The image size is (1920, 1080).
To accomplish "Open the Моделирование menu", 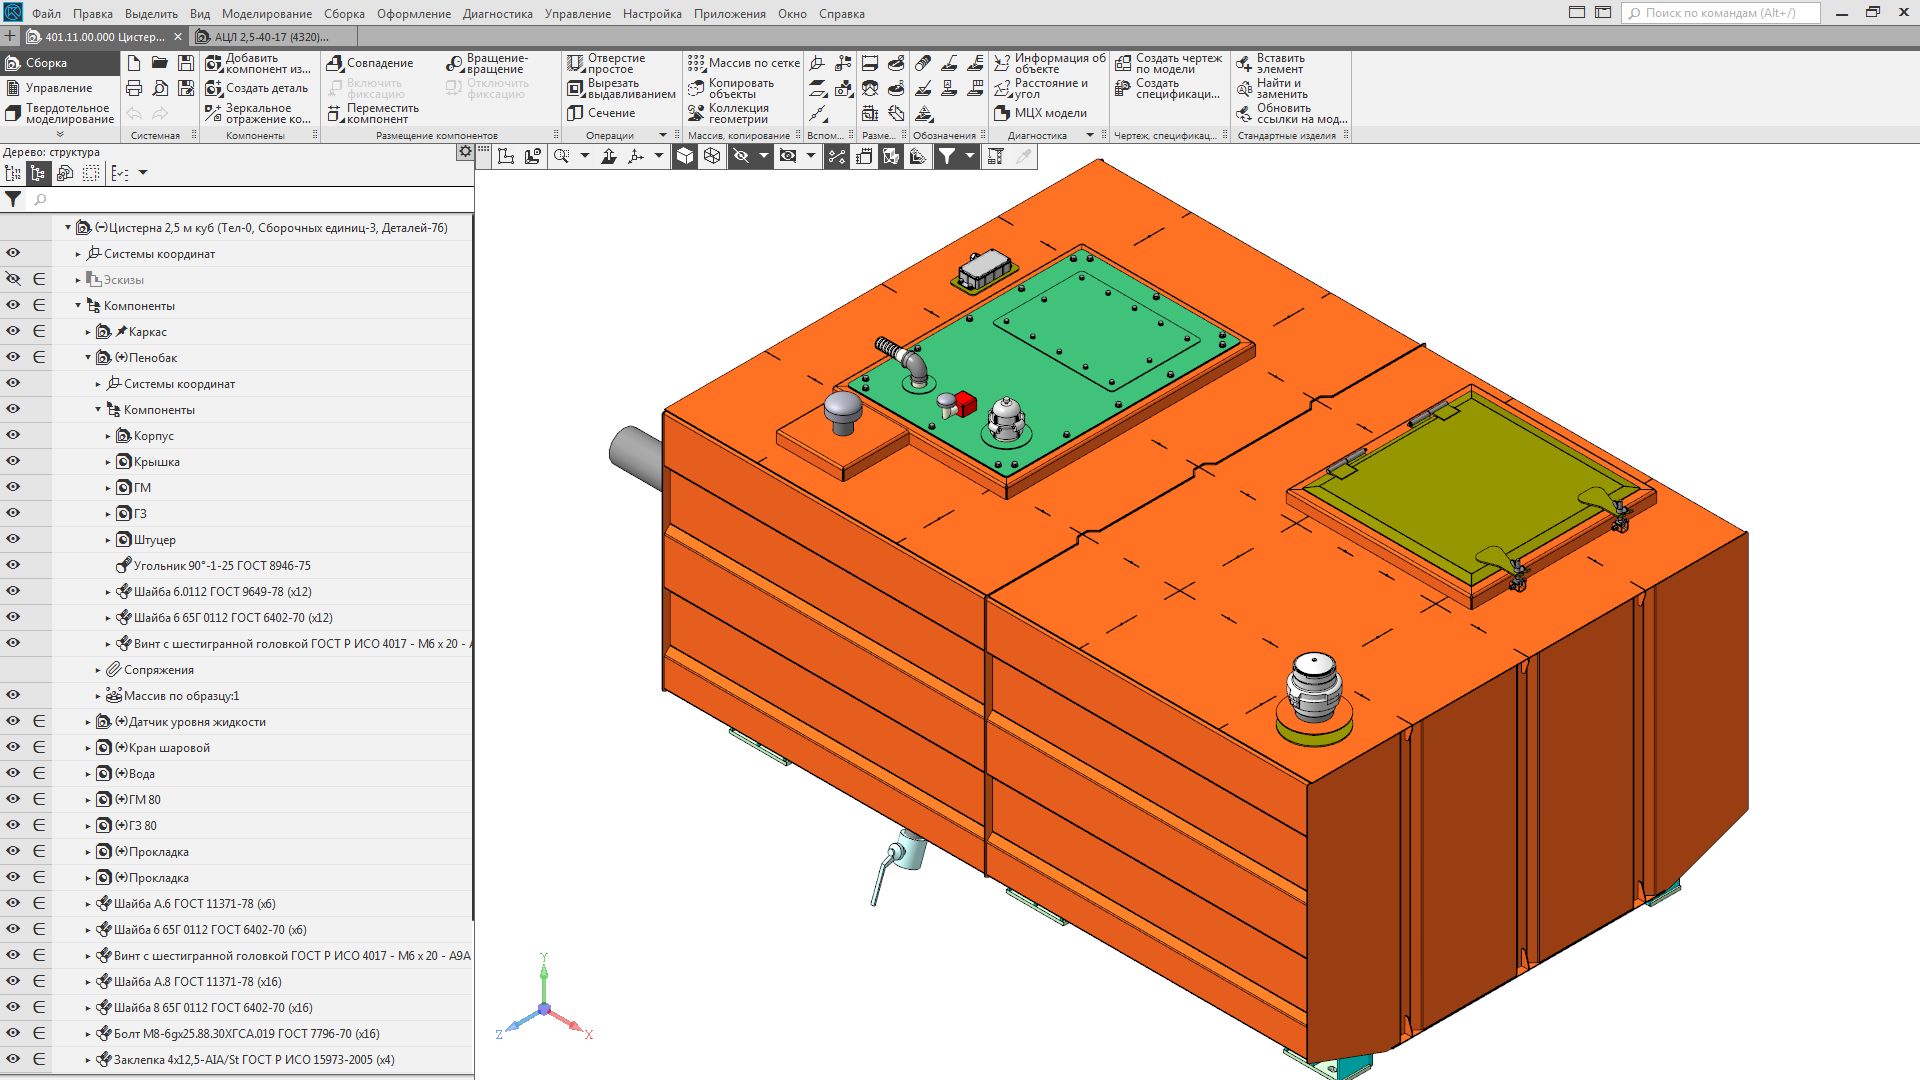I will 266,14.
